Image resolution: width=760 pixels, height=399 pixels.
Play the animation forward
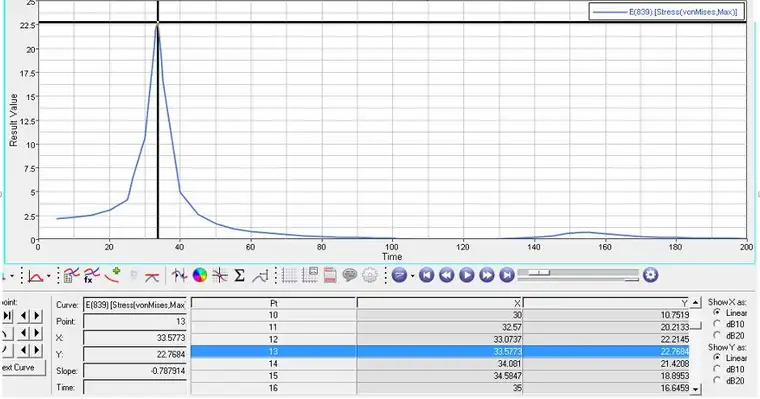click(x=467, y=275)
